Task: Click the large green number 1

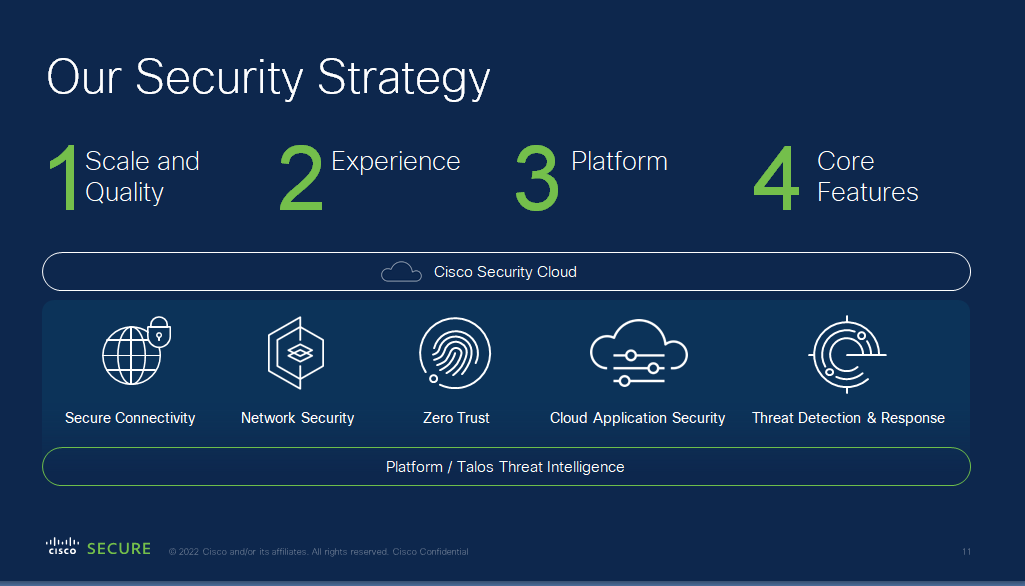Action: [x=63, y=178]
